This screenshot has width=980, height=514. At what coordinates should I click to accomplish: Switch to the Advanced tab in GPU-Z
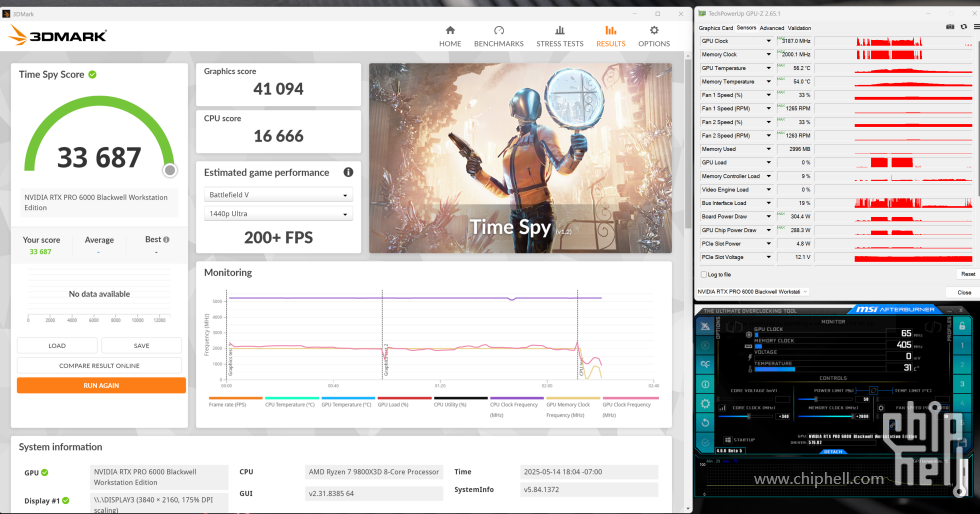point(772,28)
